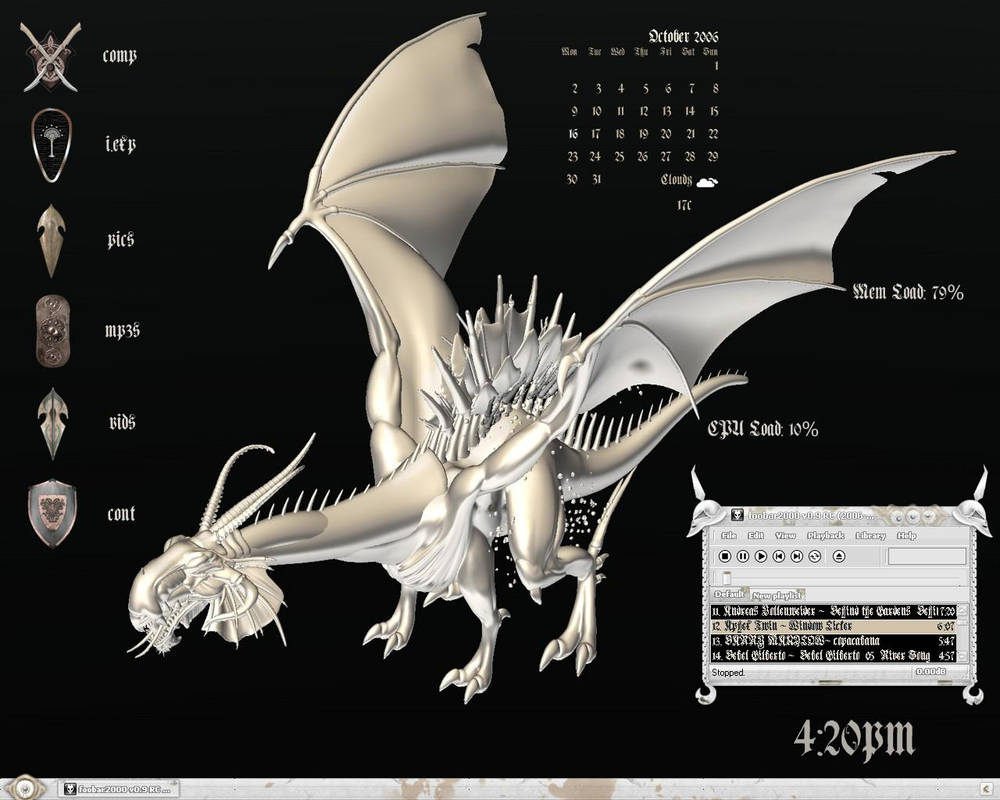Open the File menu in foobar2000

tap(729, 536)
